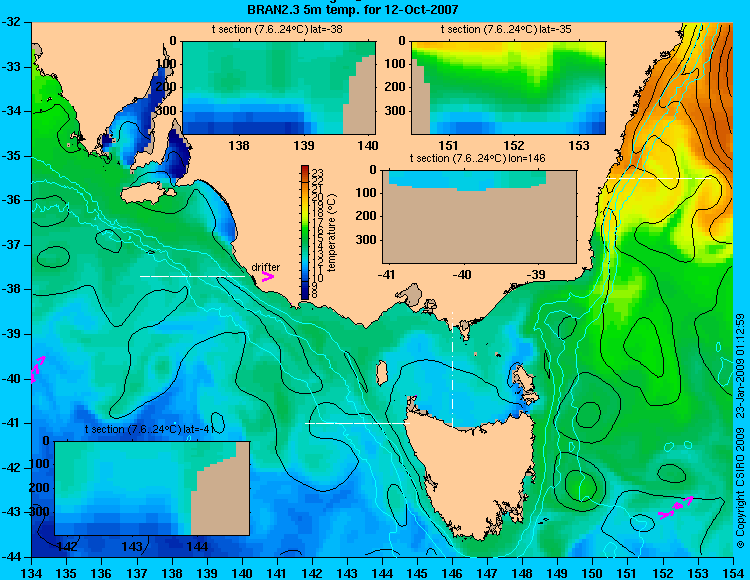Click the 'temperature (°C)' colorbar label
750x580 pixels.
point(333,232)
